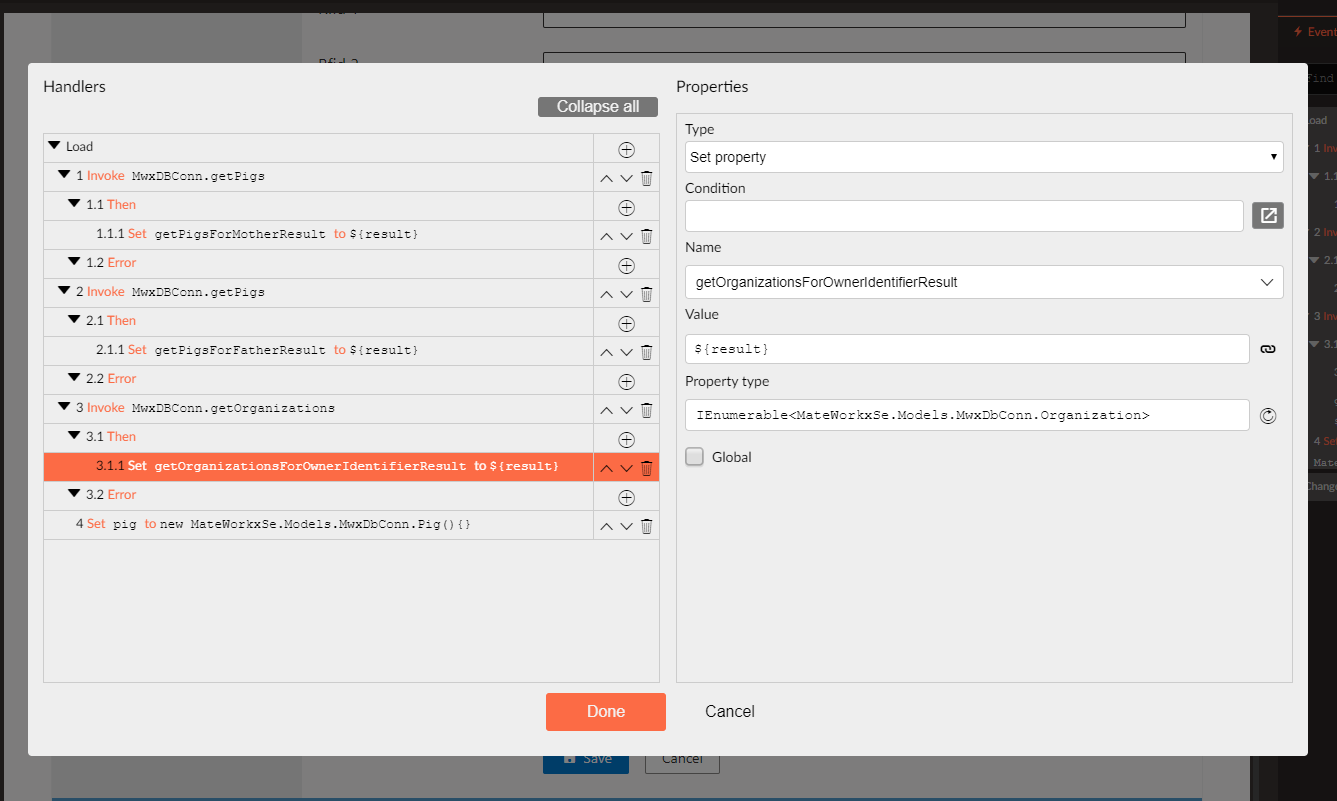Move up the getPigsForFatherResult Set row
This screenshot has width=1337, height=801.
pos(606,353)
